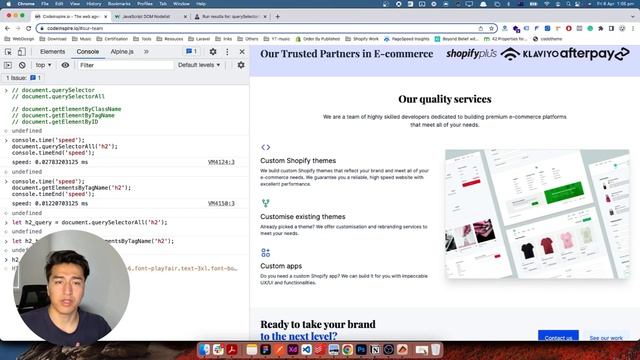
Task: Open Visual Studio Code from the Dock
Action: 307,349
